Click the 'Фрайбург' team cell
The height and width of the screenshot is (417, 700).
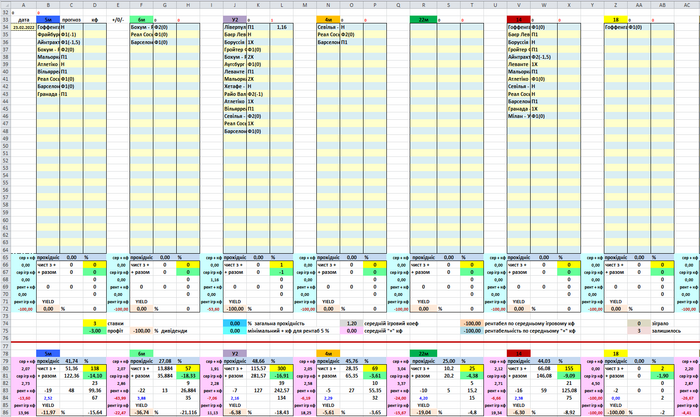[48, 34]
